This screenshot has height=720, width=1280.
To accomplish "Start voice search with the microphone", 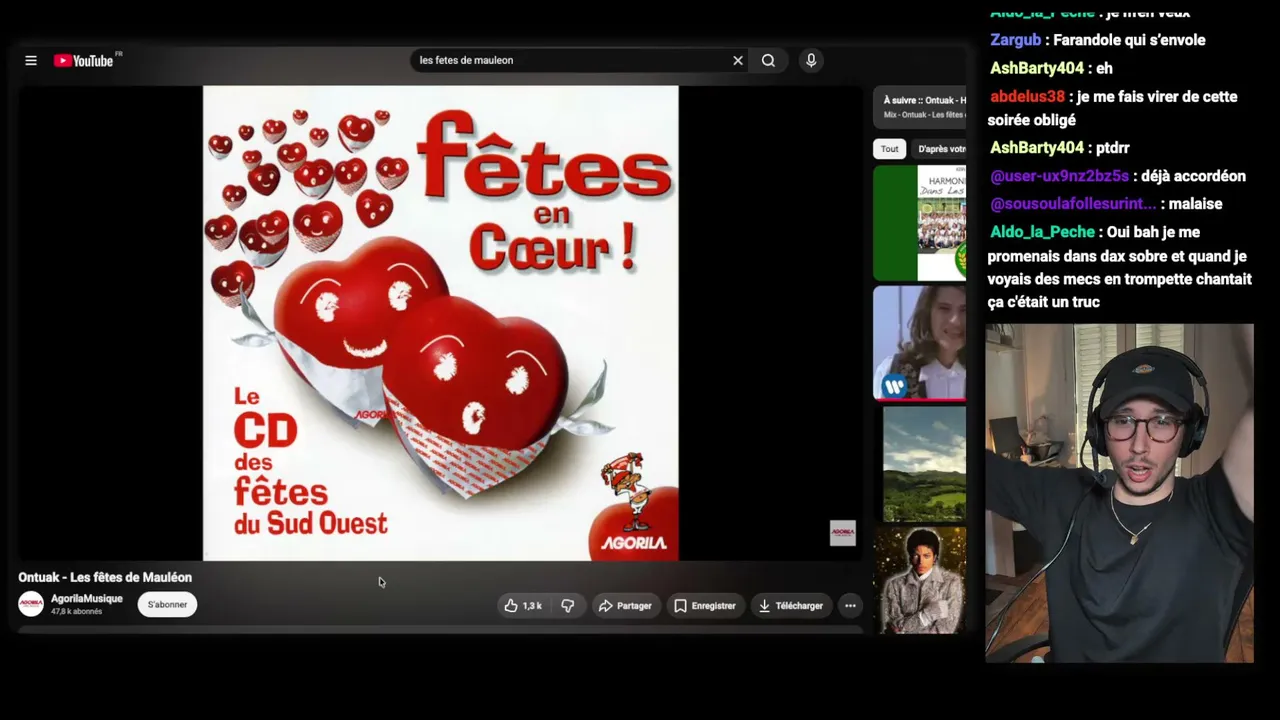I will [811, 60].
